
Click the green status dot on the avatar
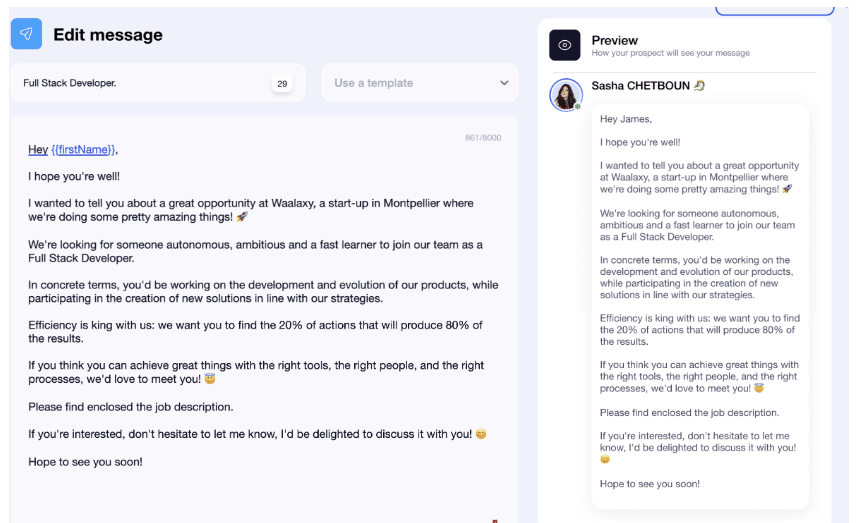tap(577, 106)
